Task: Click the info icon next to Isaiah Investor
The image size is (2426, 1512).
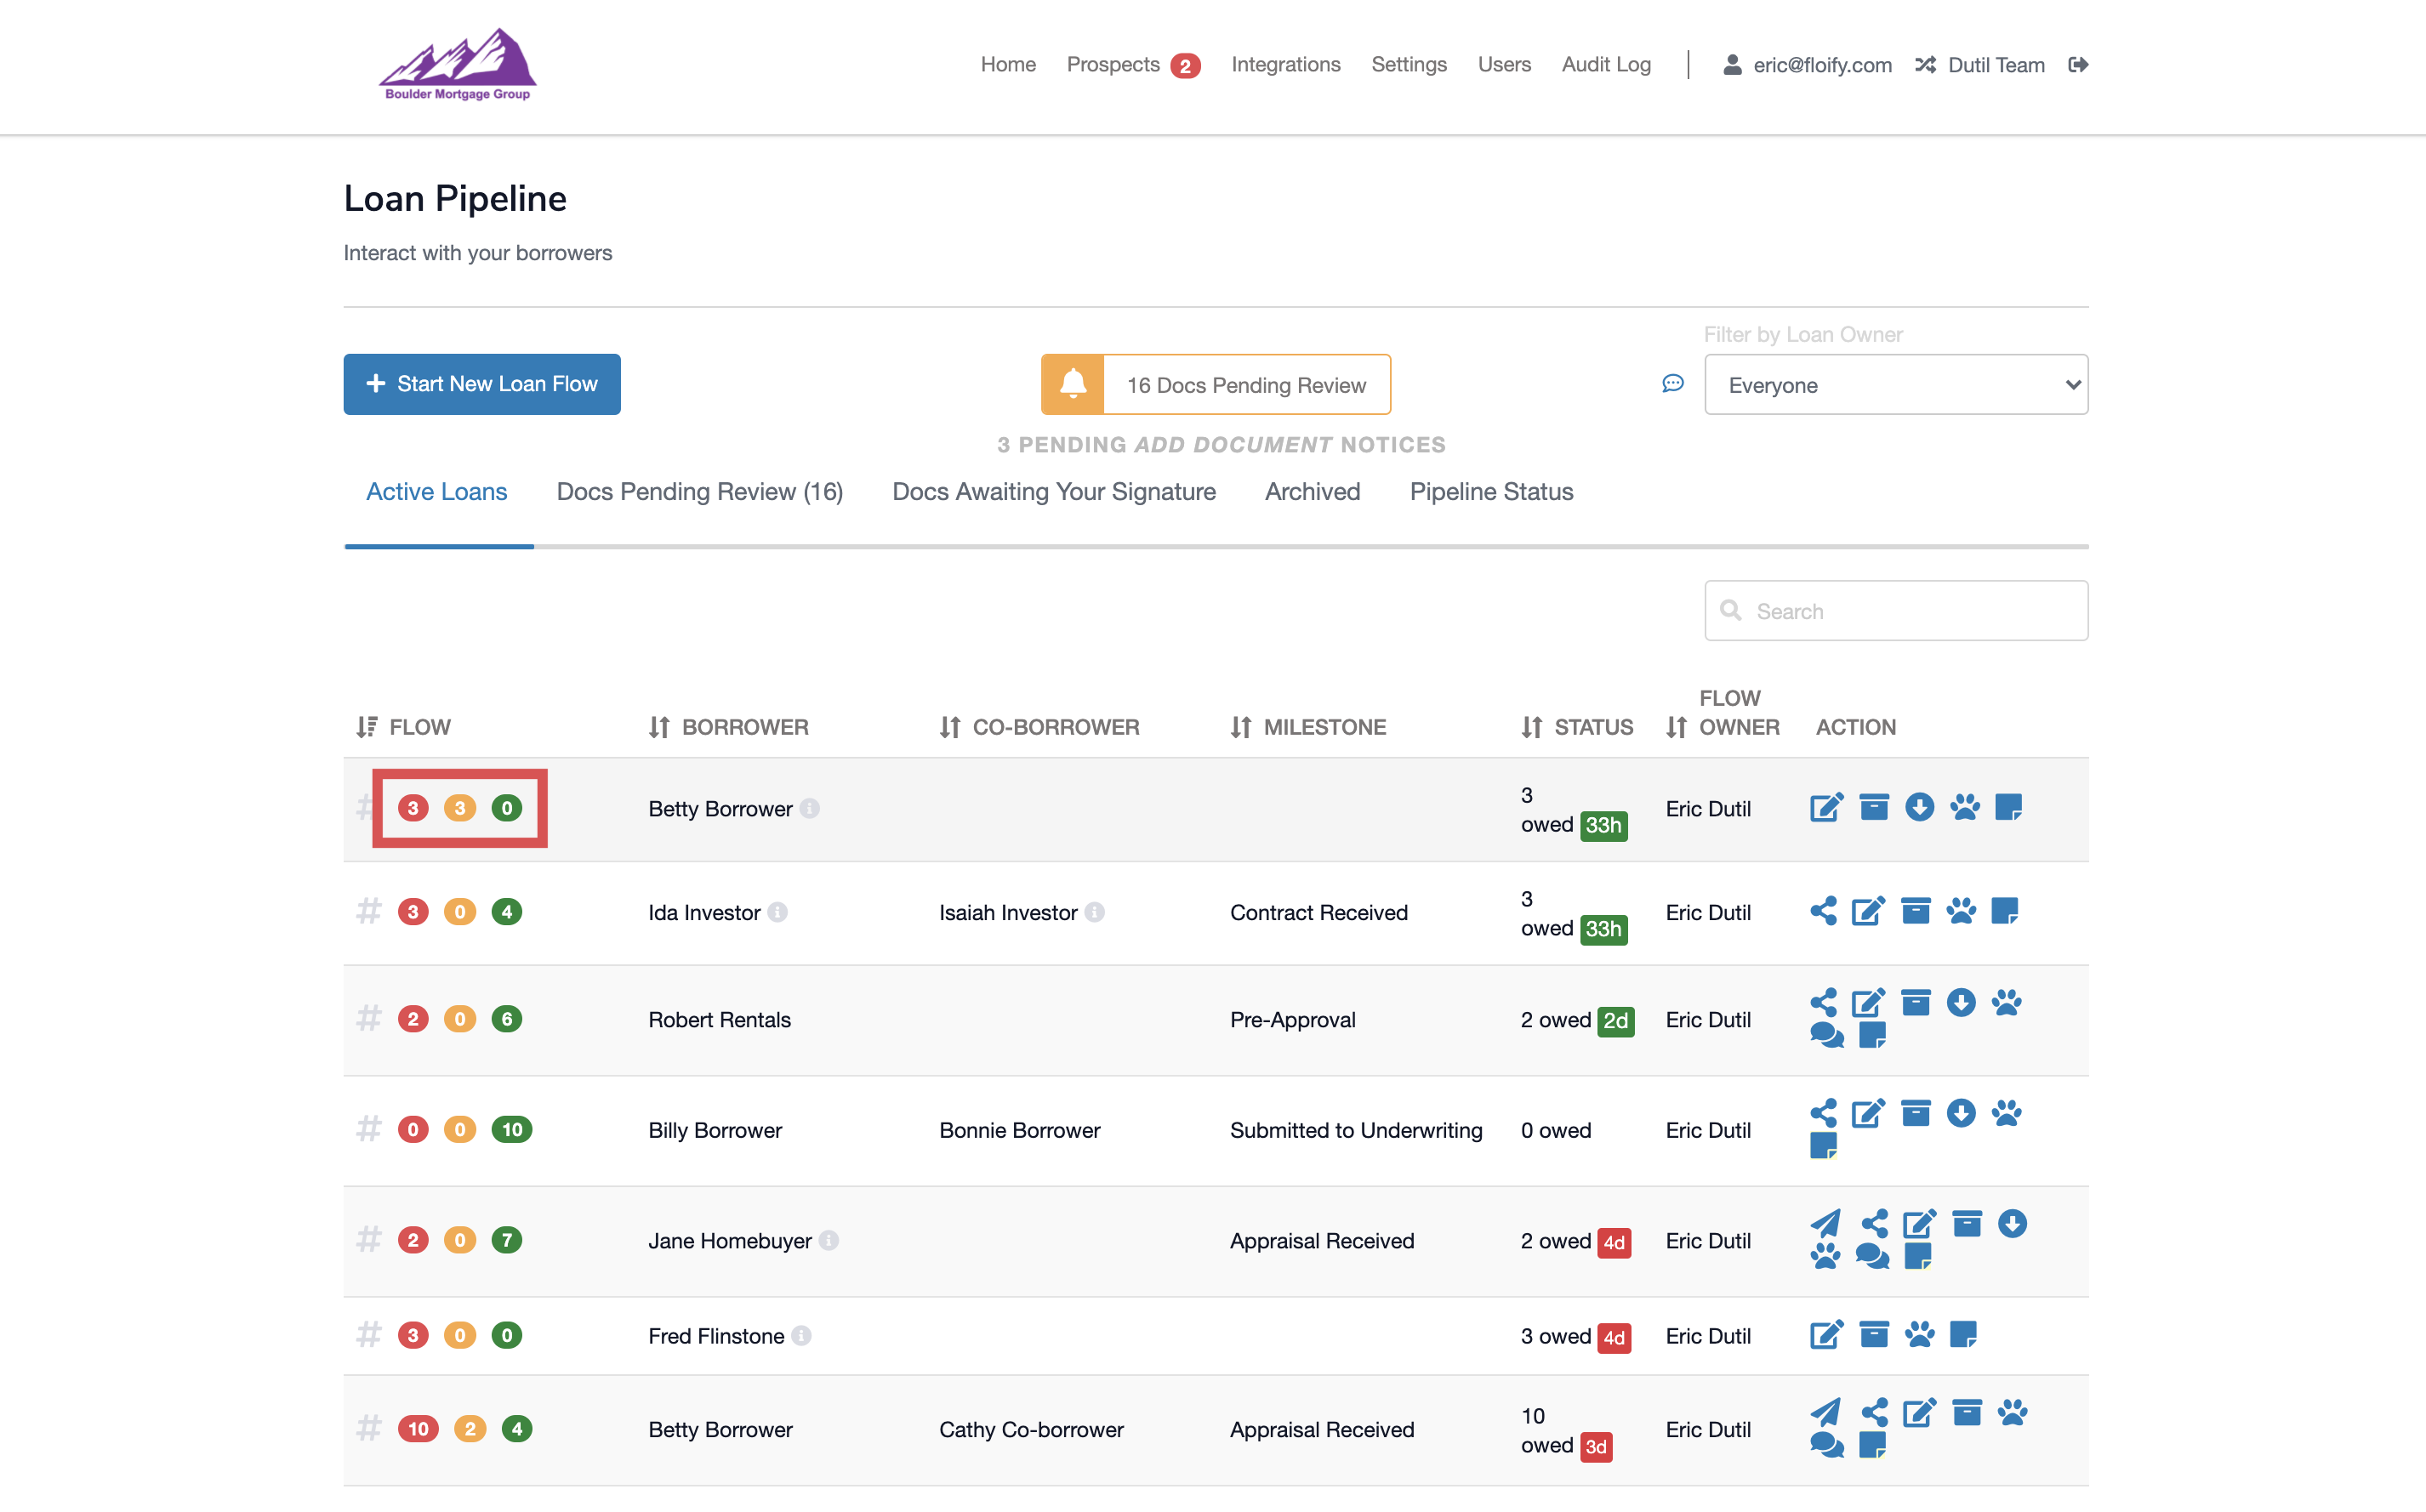Action: [x=1094, y=912]
